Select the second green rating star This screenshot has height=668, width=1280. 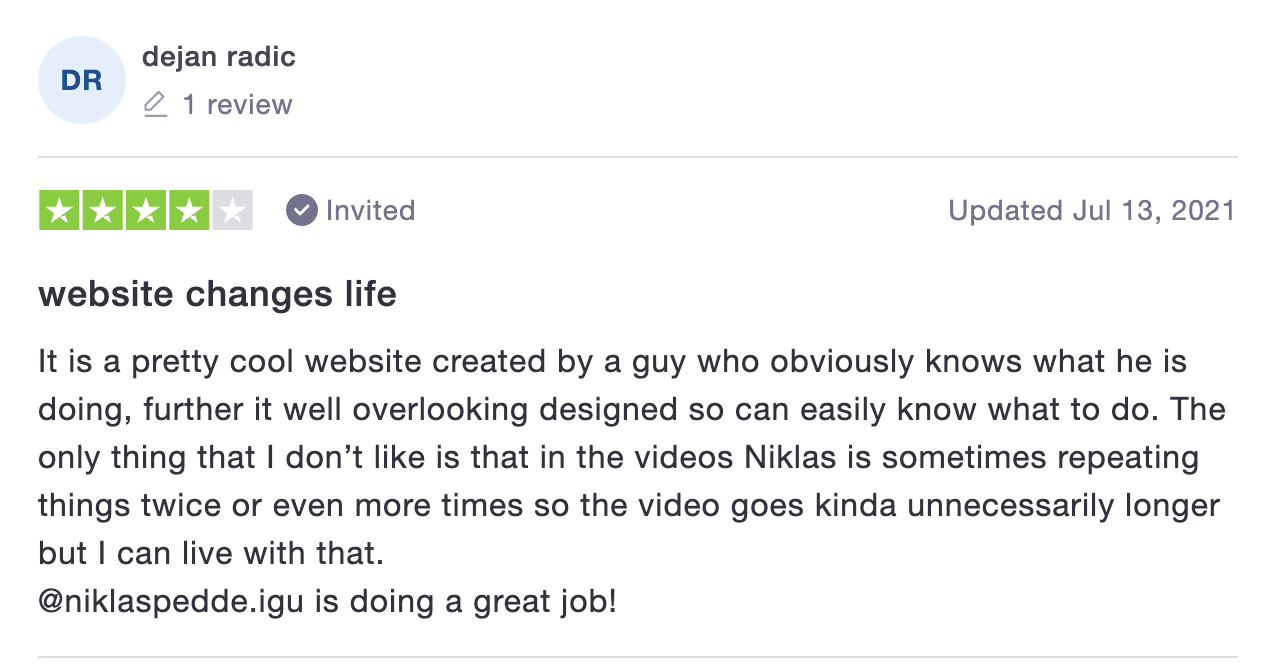[103, 210]
